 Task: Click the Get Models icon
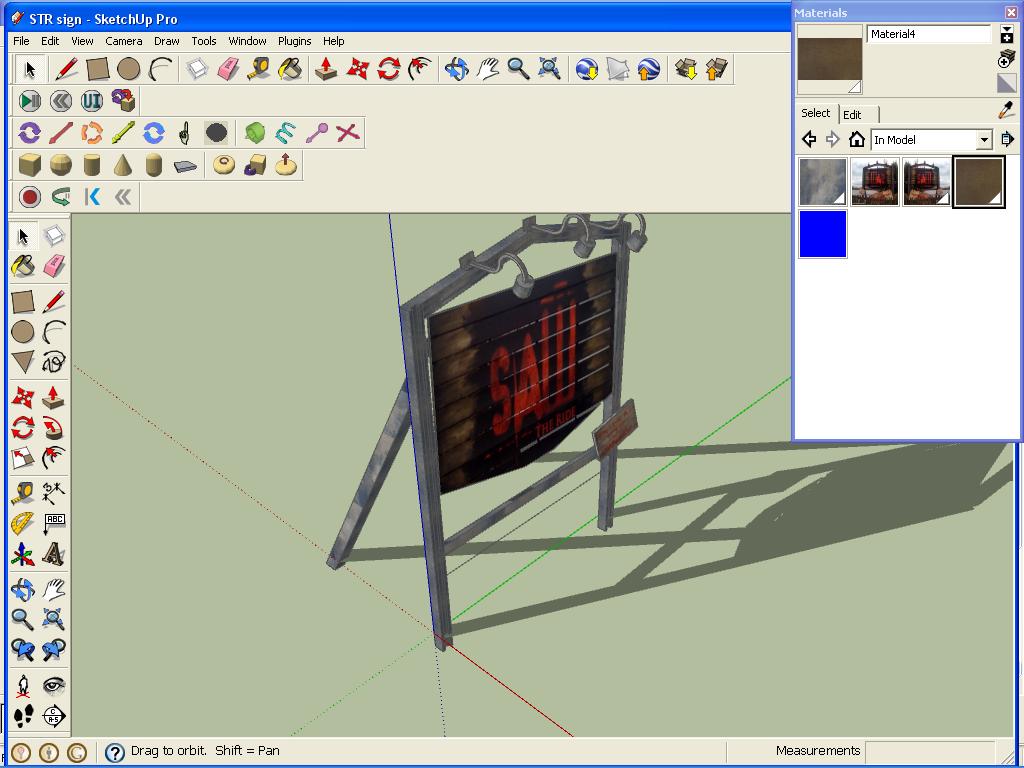click(x=686, y=69)
